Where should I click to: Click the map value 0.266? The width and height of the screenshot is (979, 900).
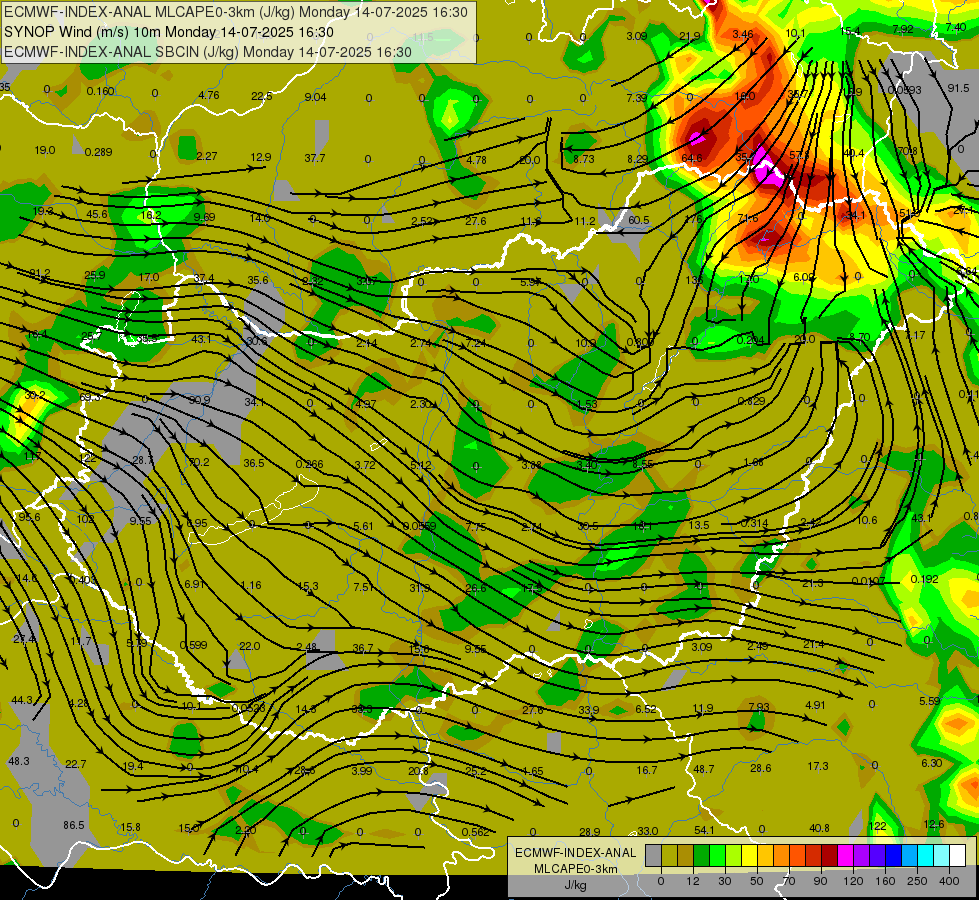(x=310, y=464)
